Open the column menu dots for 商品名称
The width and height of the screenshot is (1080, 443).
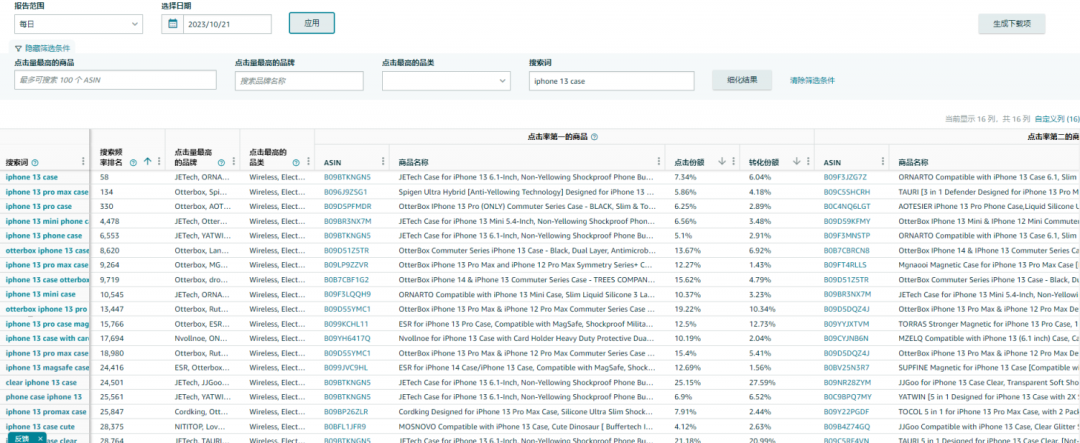[x=657, y=161]
